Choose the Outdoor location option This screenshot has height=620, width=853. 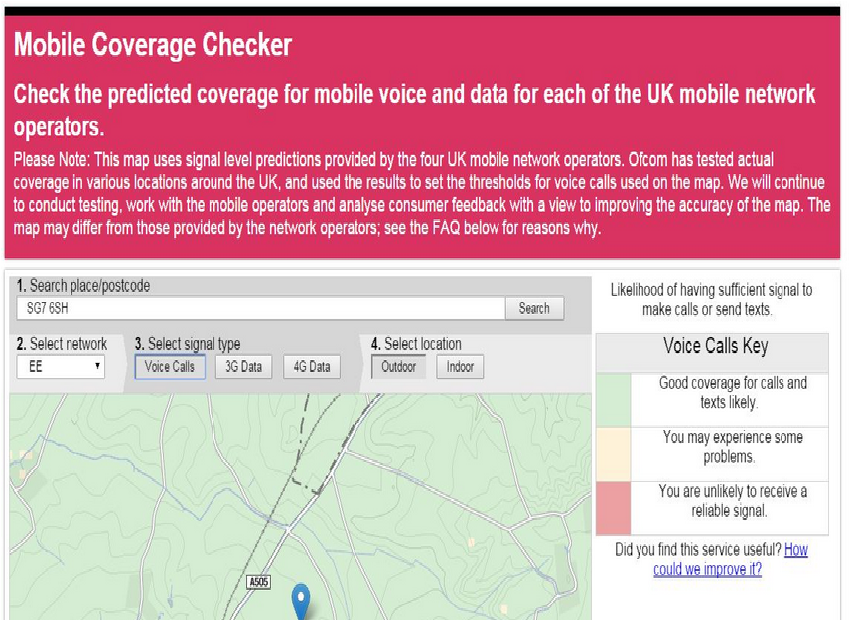point(399,367)
